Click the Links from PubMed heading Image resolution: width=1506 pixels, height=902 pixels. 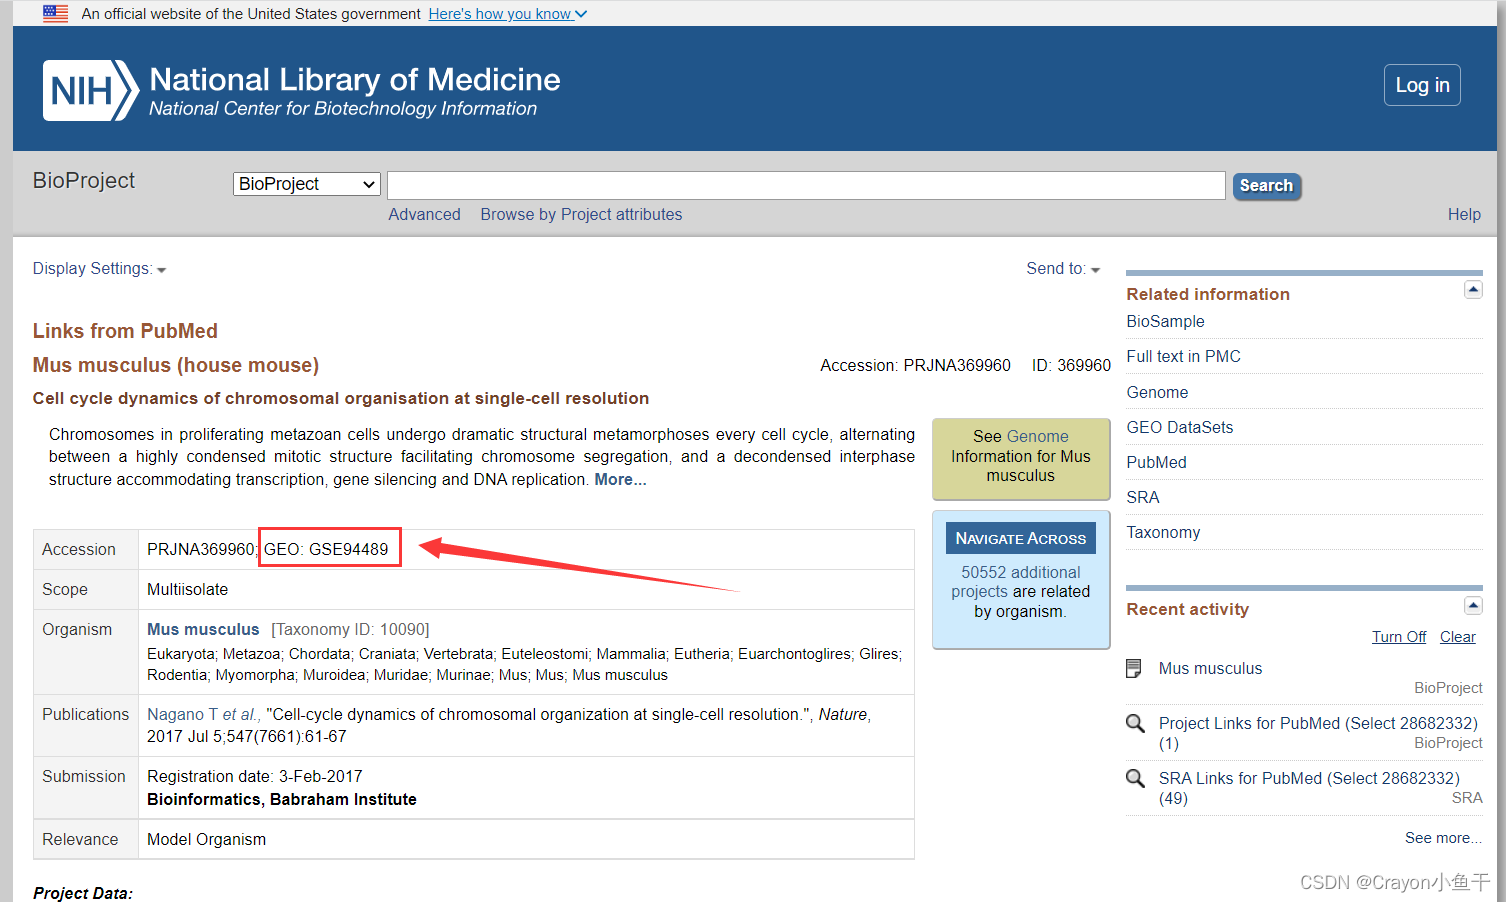coord(125,331)
